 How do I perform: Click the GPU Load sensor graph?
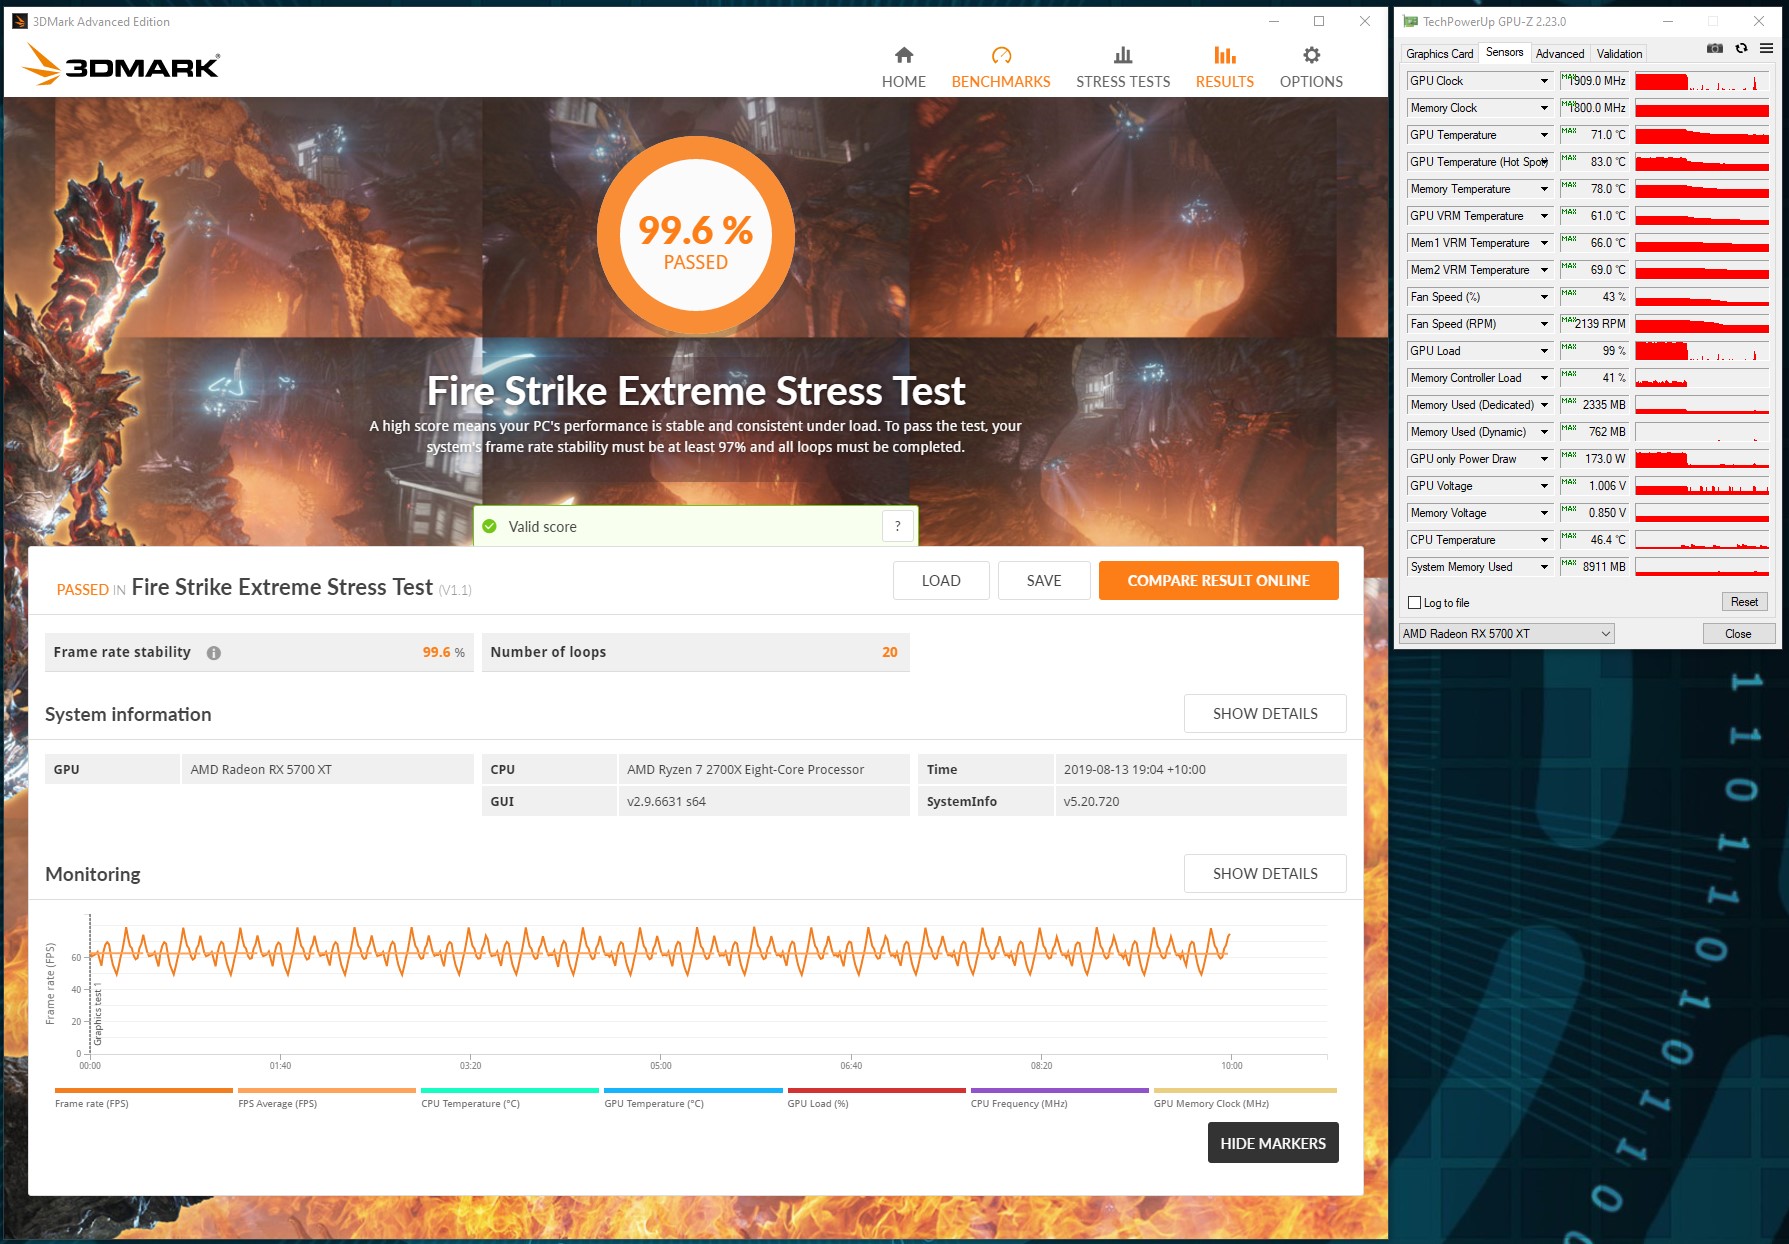point(1702,351)
